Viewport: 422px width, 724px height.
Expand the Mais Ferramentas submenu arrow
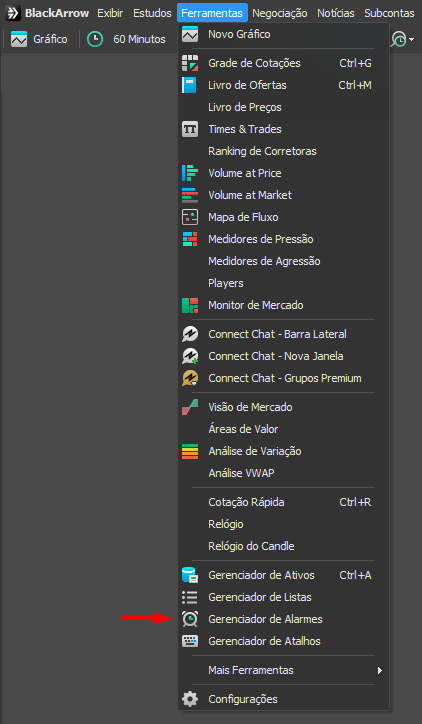[380, 670]
